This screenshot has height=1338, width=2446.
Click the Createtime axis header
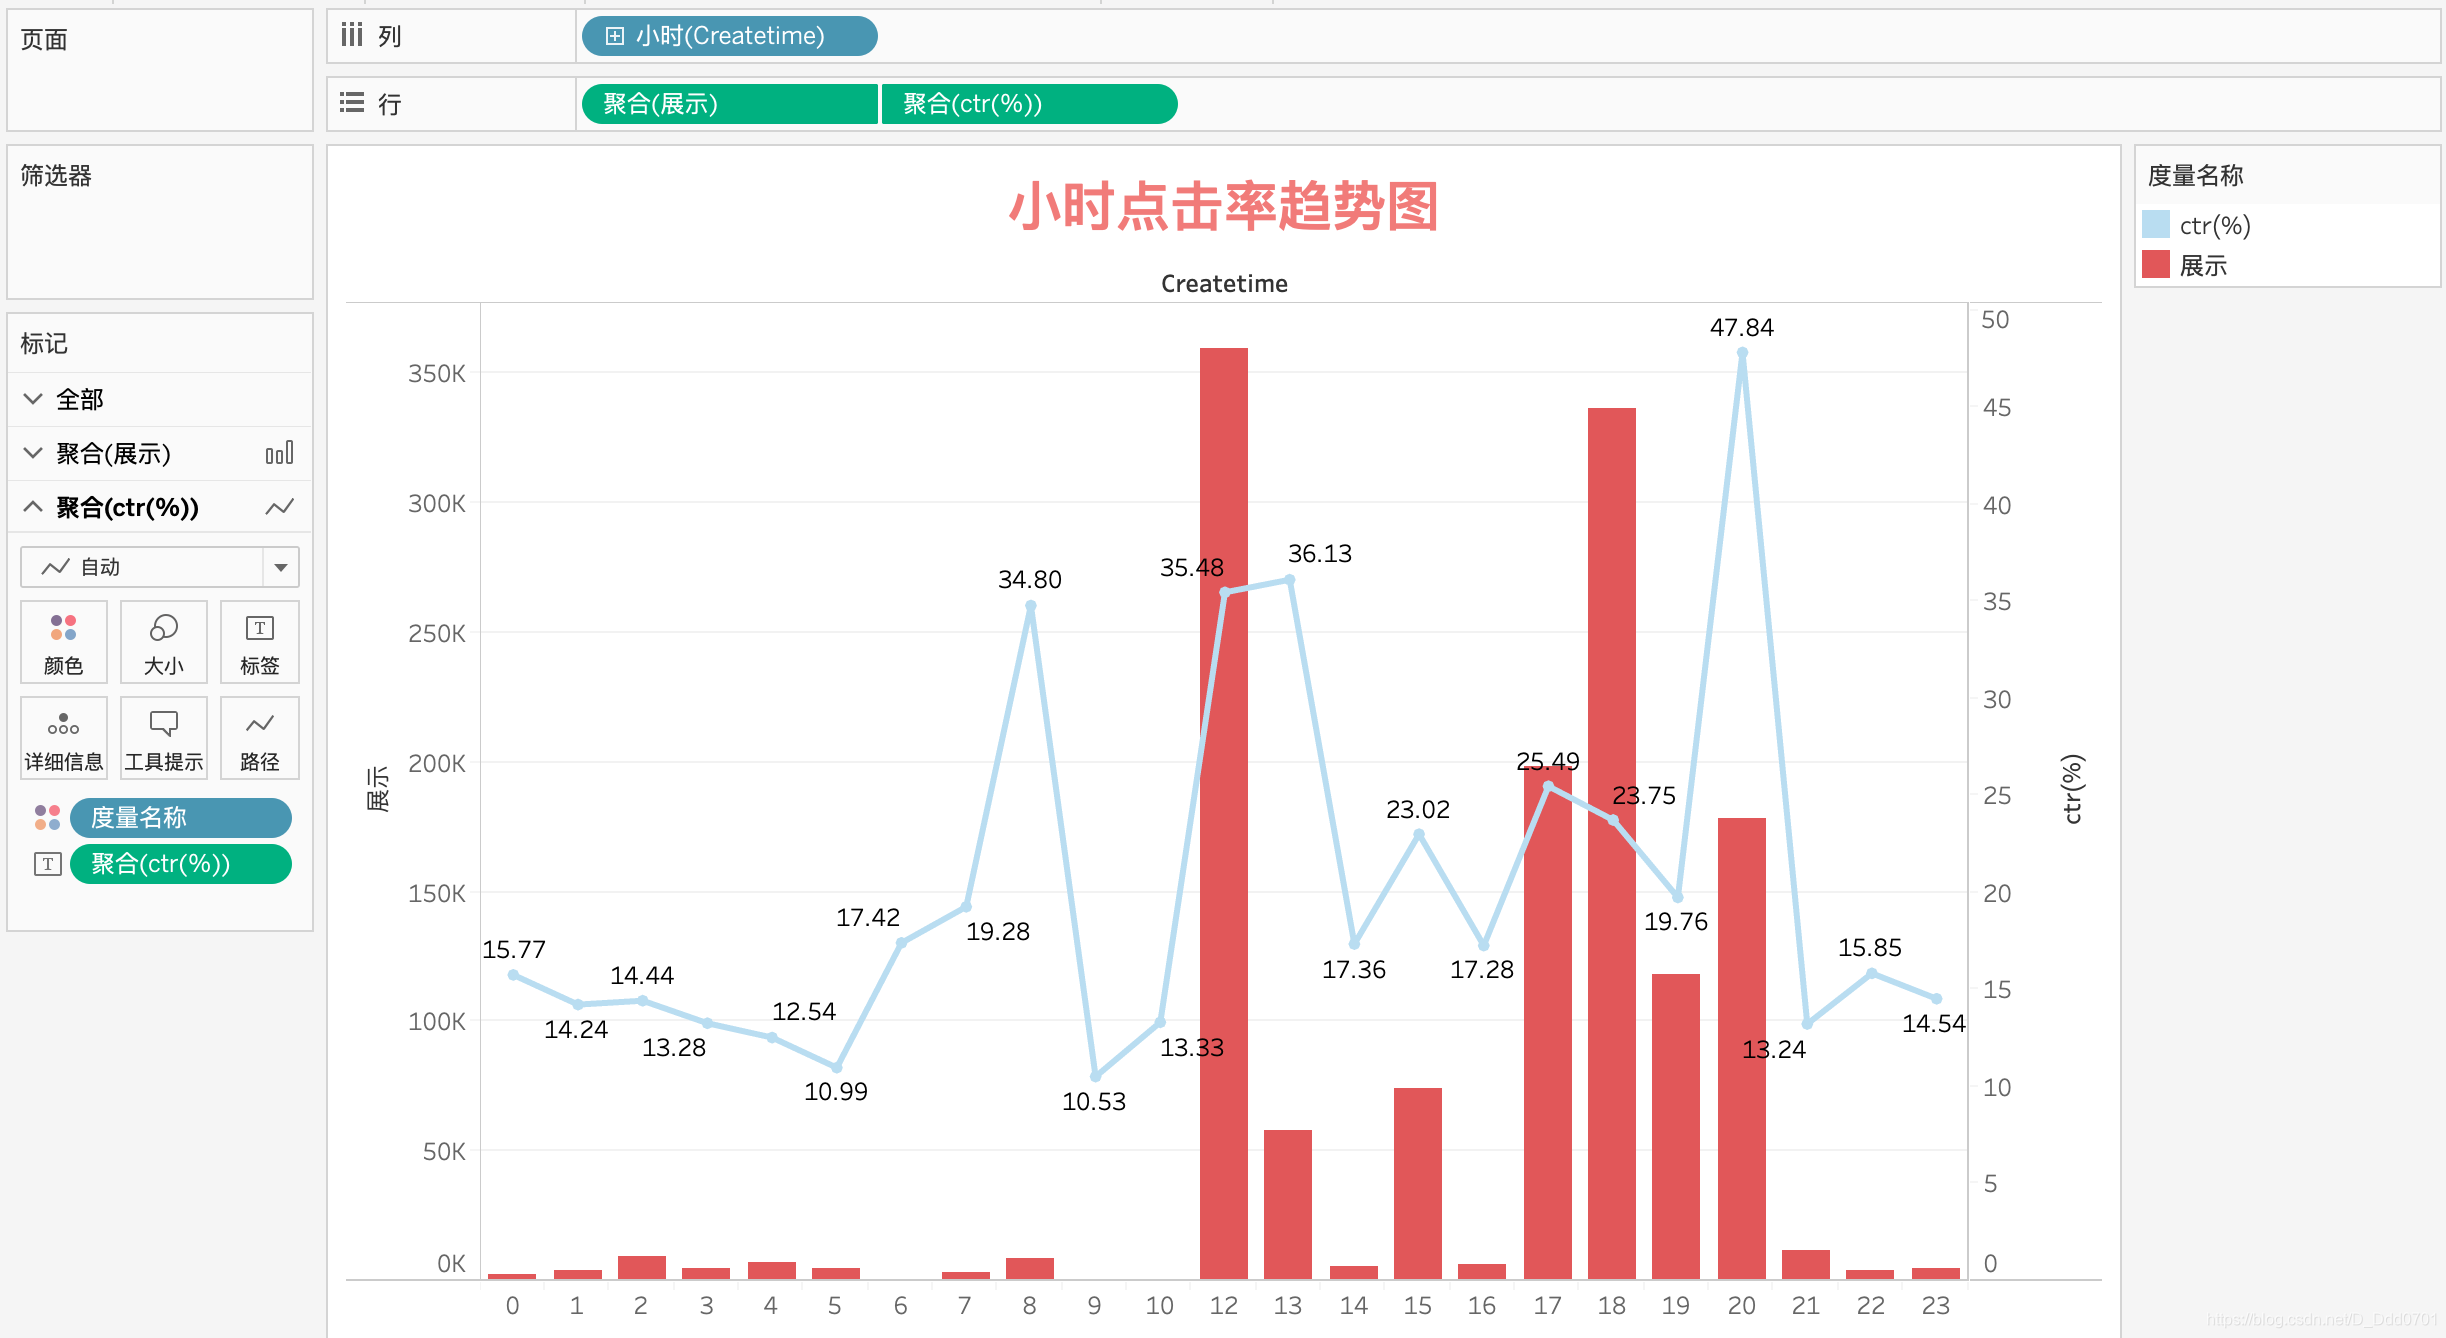click(1224, 284)
